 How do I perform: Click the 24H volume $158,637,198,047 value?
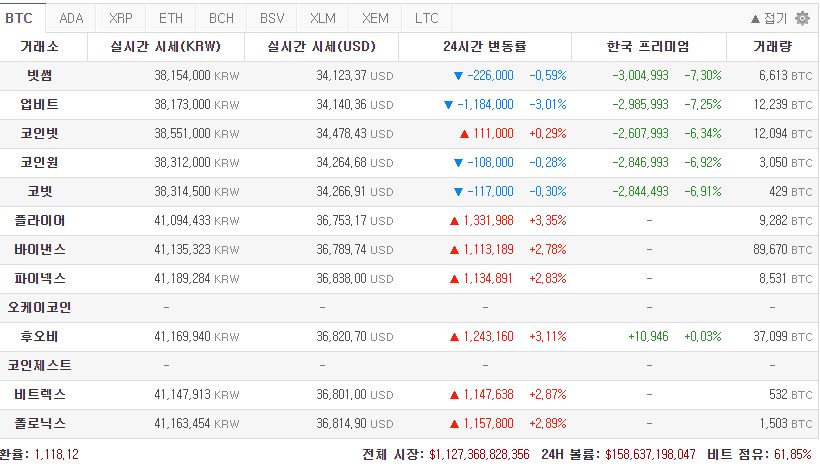pos(651,455)
